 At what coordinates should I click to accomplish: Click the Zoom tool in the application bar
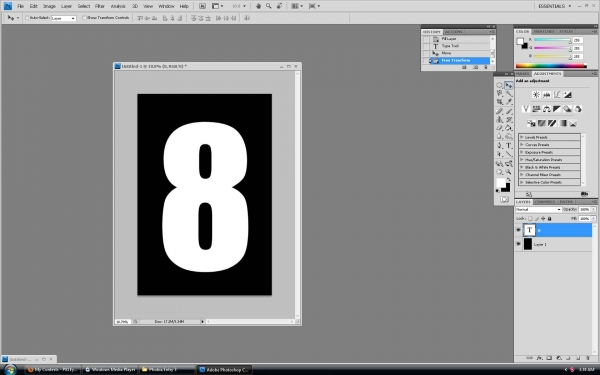point(269,6)
